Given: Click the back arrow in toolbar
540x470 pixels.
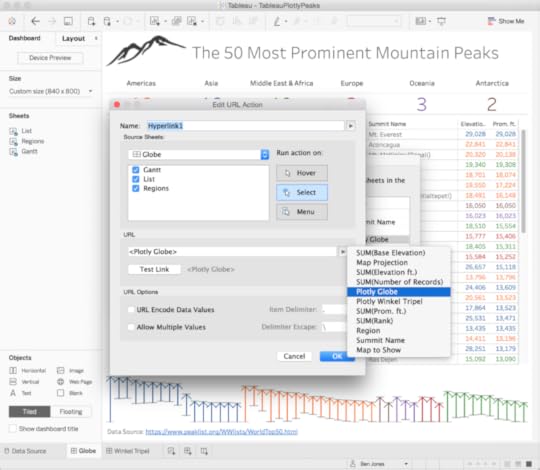Looking at the screenshot, I should pos(35,21).
